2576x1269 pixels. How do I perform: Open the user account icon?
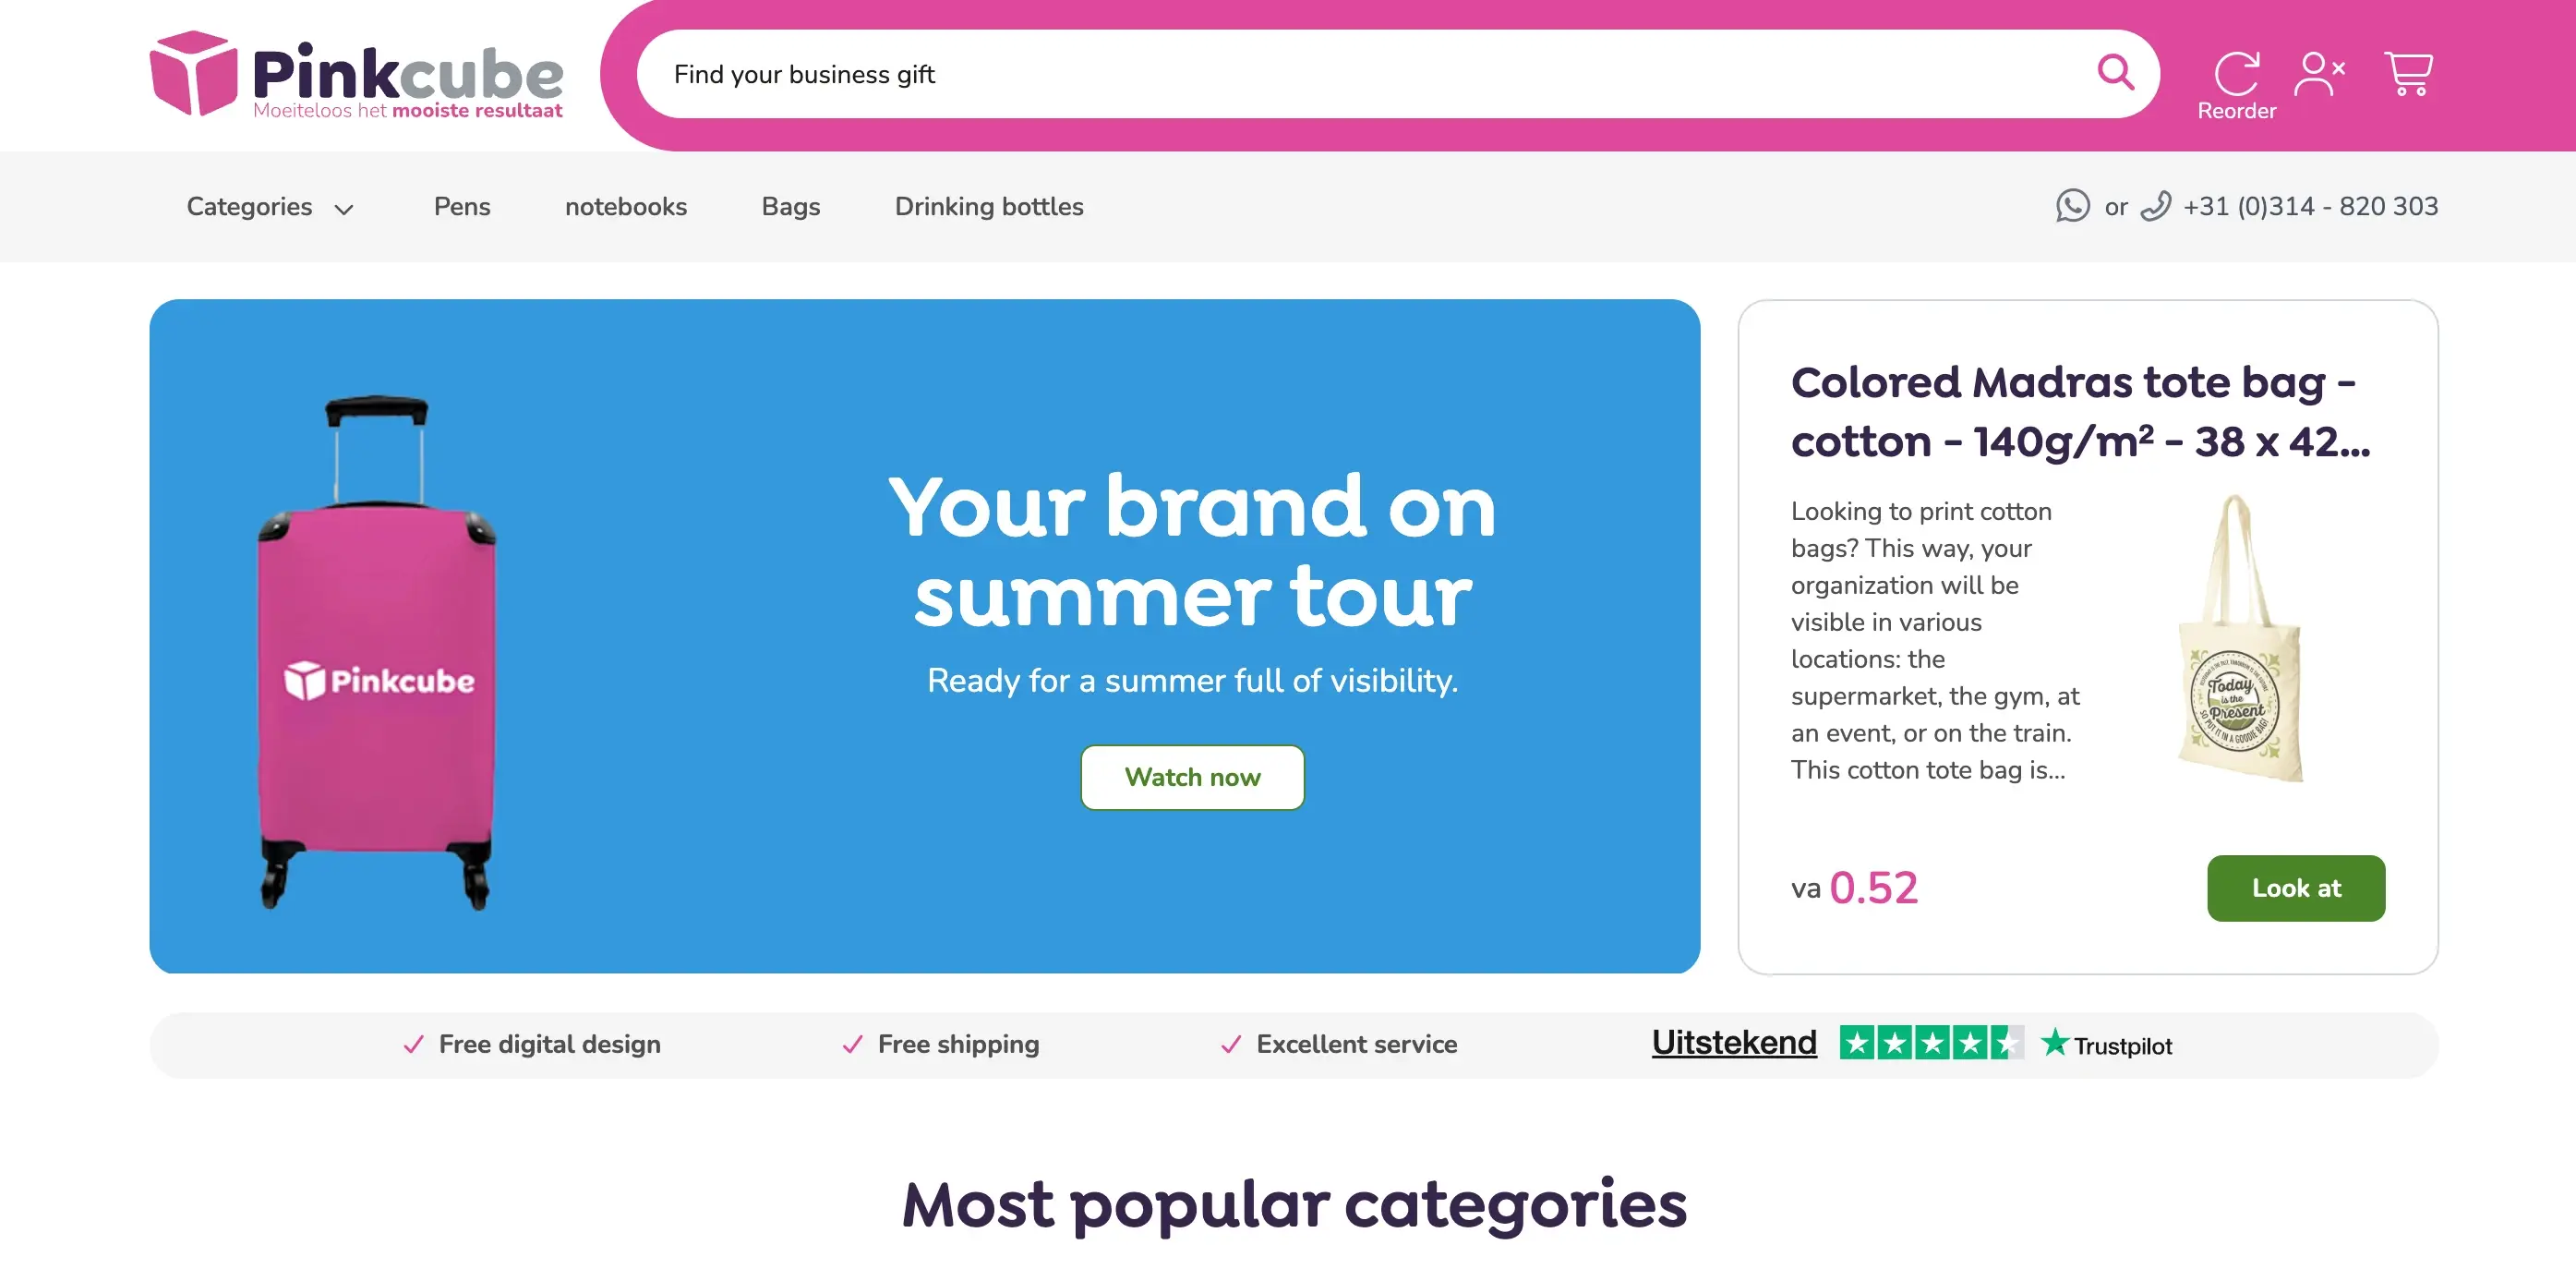tap(2319, 74)
